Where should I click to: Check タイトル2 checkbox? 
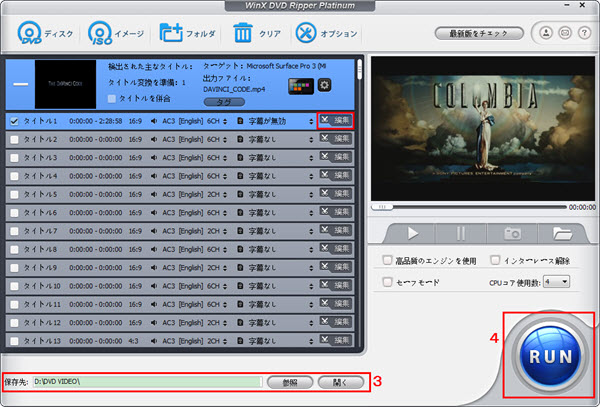coord(15,140)
